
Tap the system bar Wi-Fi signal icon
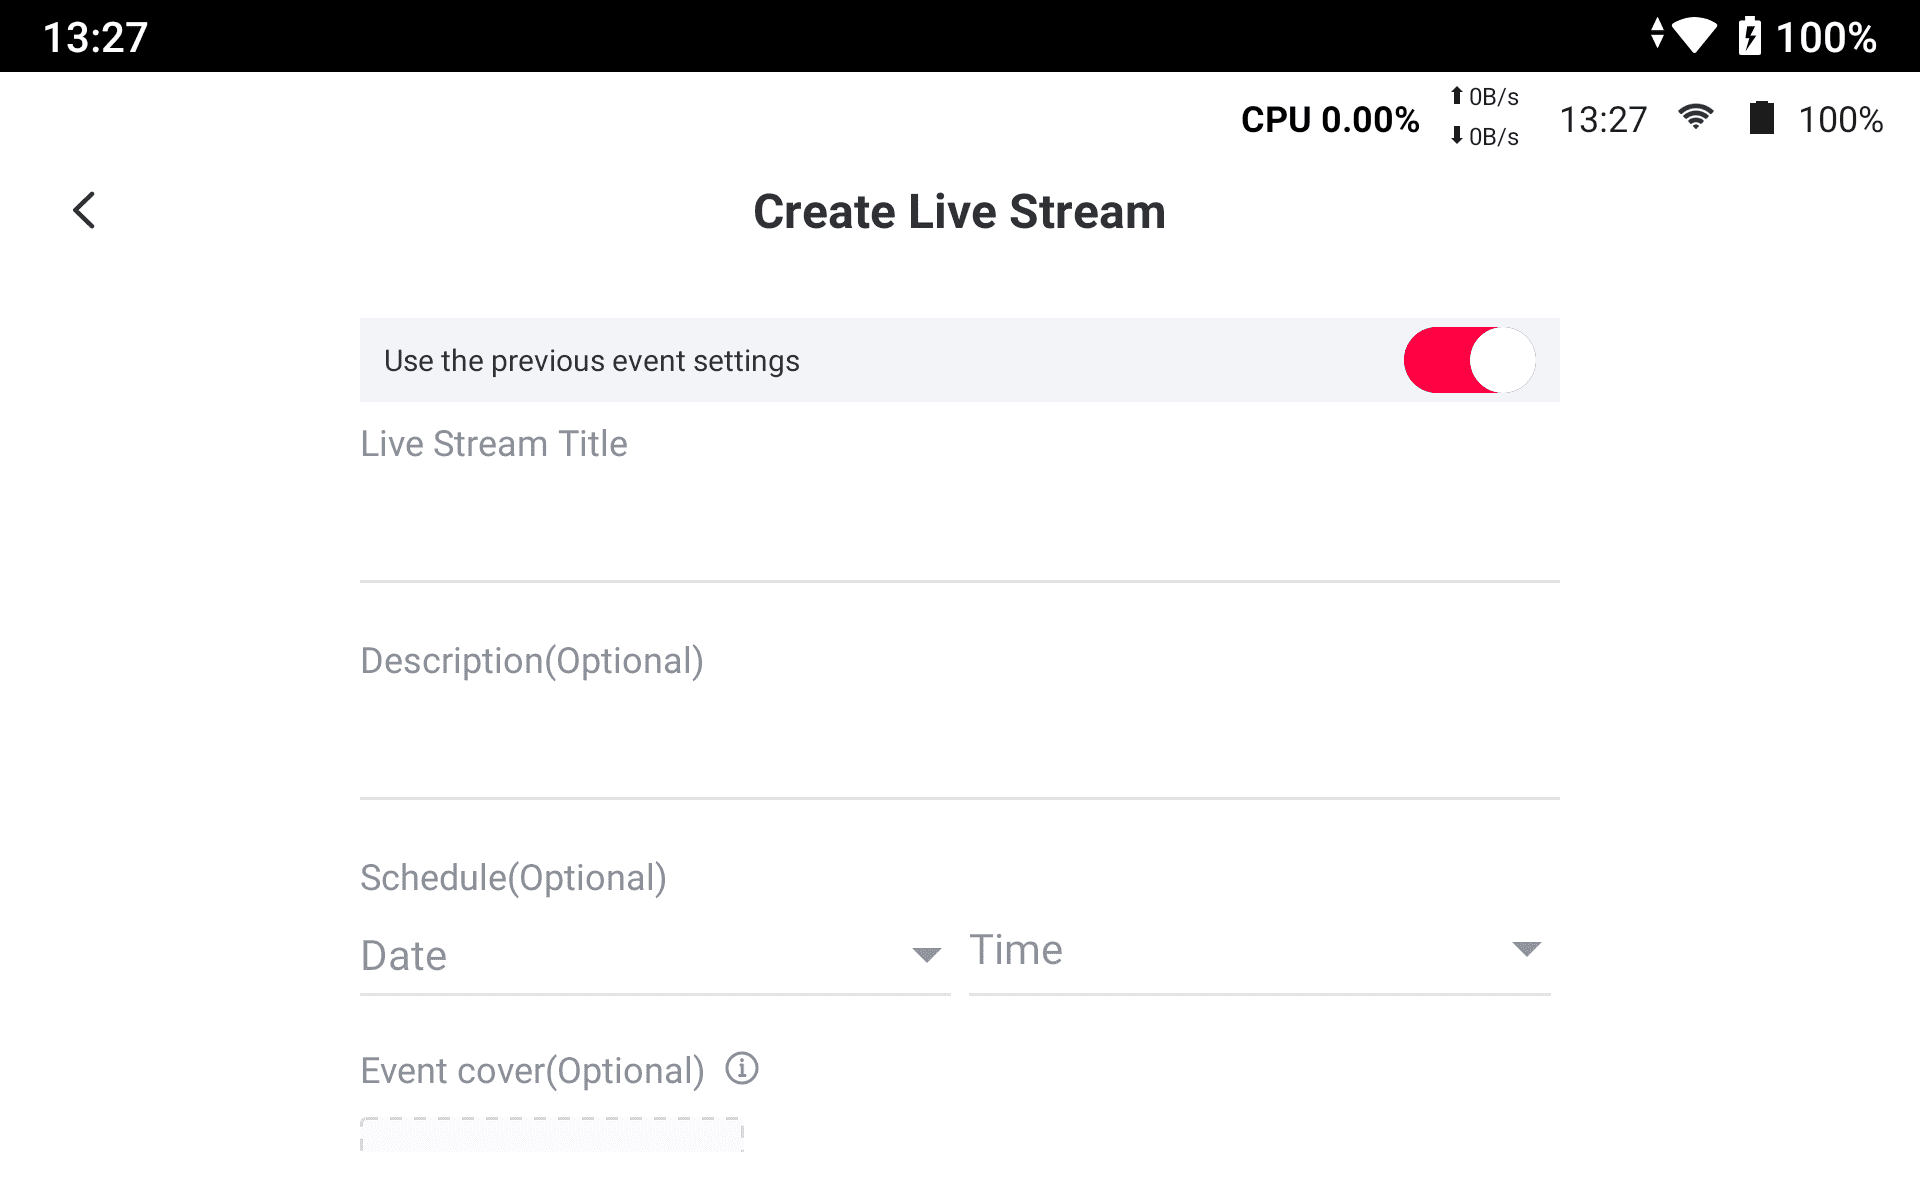(1695, 36)
